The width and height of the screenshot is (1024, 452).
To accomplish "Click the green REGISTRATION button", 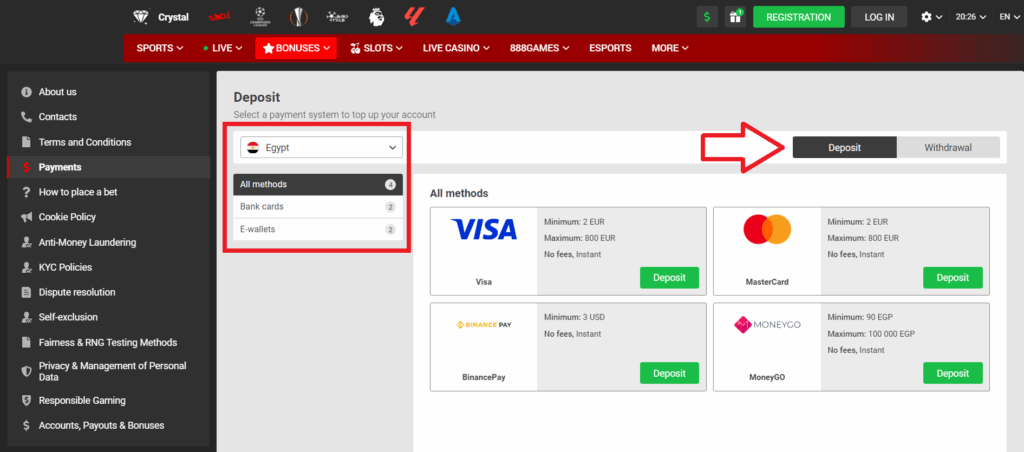I will [799, 17].
